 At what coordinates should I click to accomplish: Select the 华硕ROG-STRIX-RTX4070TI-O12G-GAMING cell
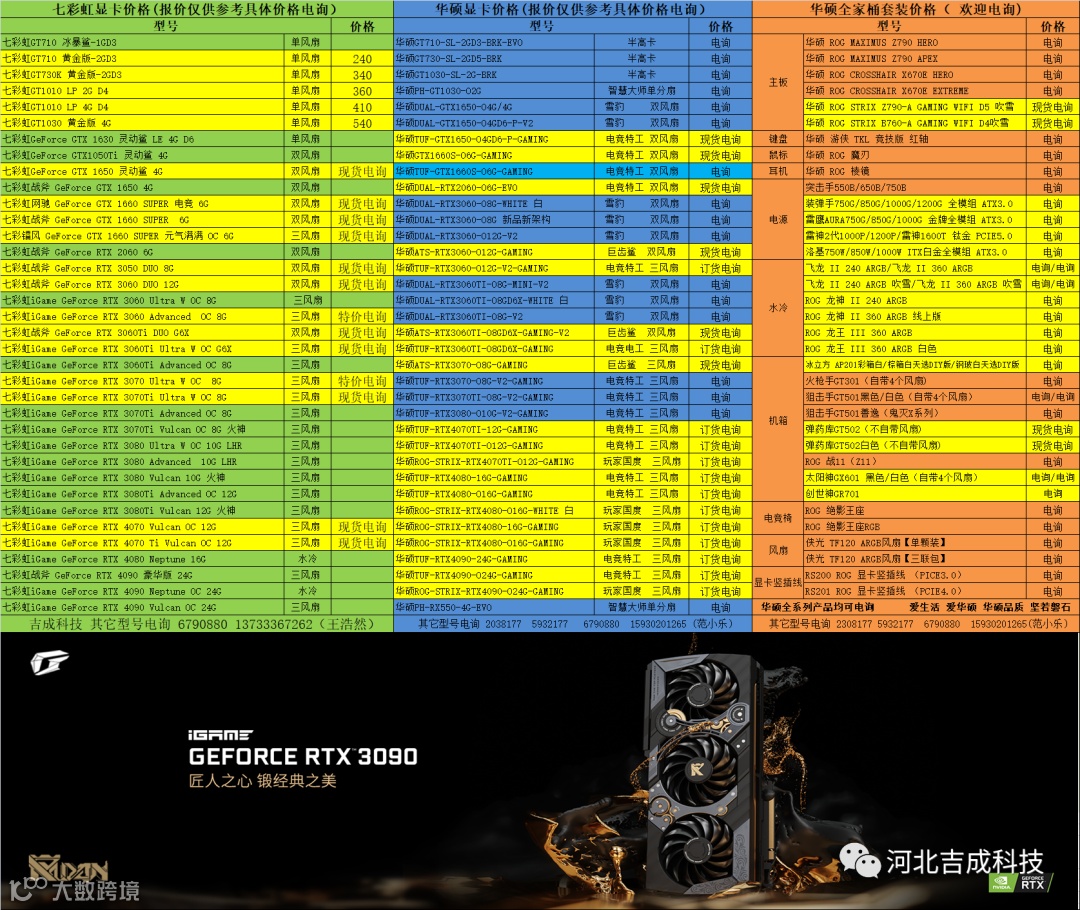click(x=494, y=462)
